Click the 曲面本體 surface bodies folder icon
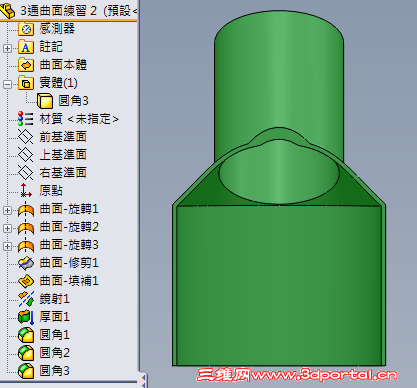This screenshot has width=417, height=388. point(26,65)
